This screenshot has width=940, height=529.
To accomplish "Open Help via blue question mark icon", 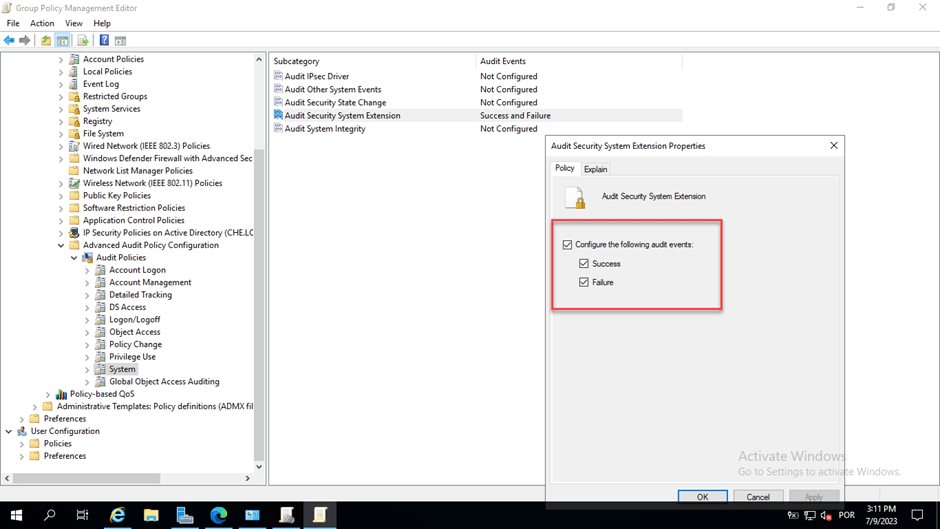I will [104, 41].
